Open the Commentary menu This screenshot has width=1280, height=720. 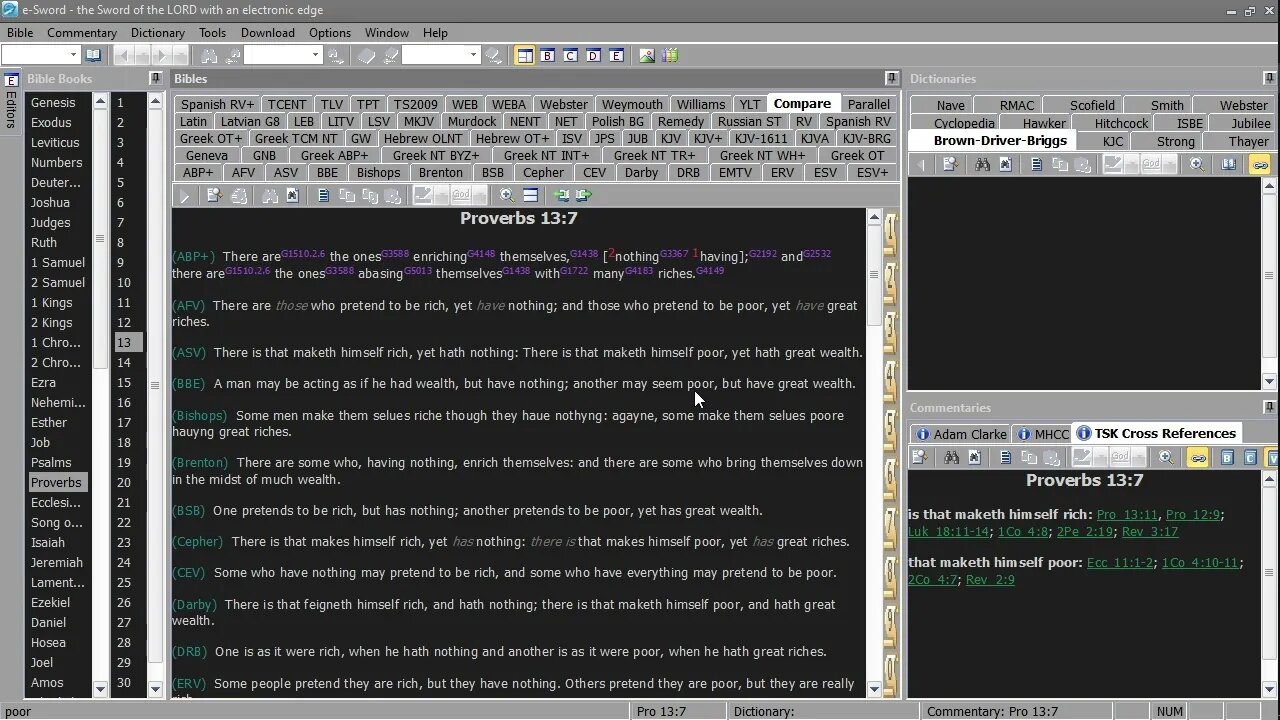point(82,33)
